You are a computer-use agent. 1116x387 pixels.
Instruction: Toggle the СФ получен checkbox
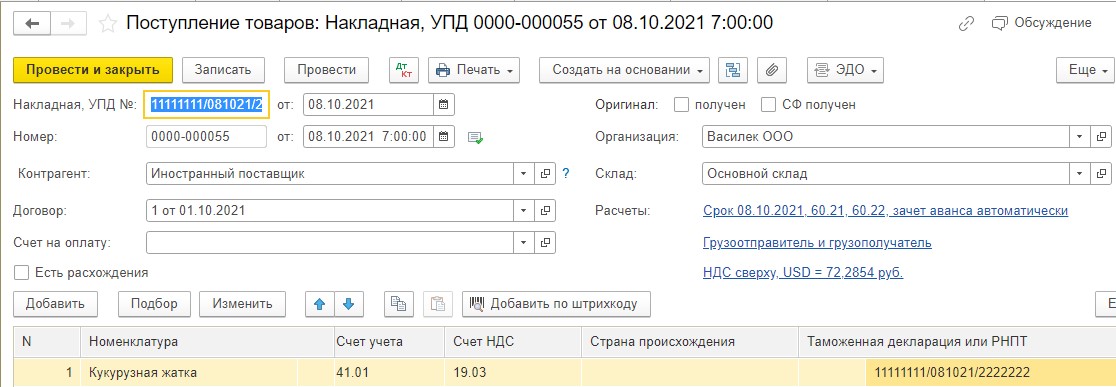768,105
